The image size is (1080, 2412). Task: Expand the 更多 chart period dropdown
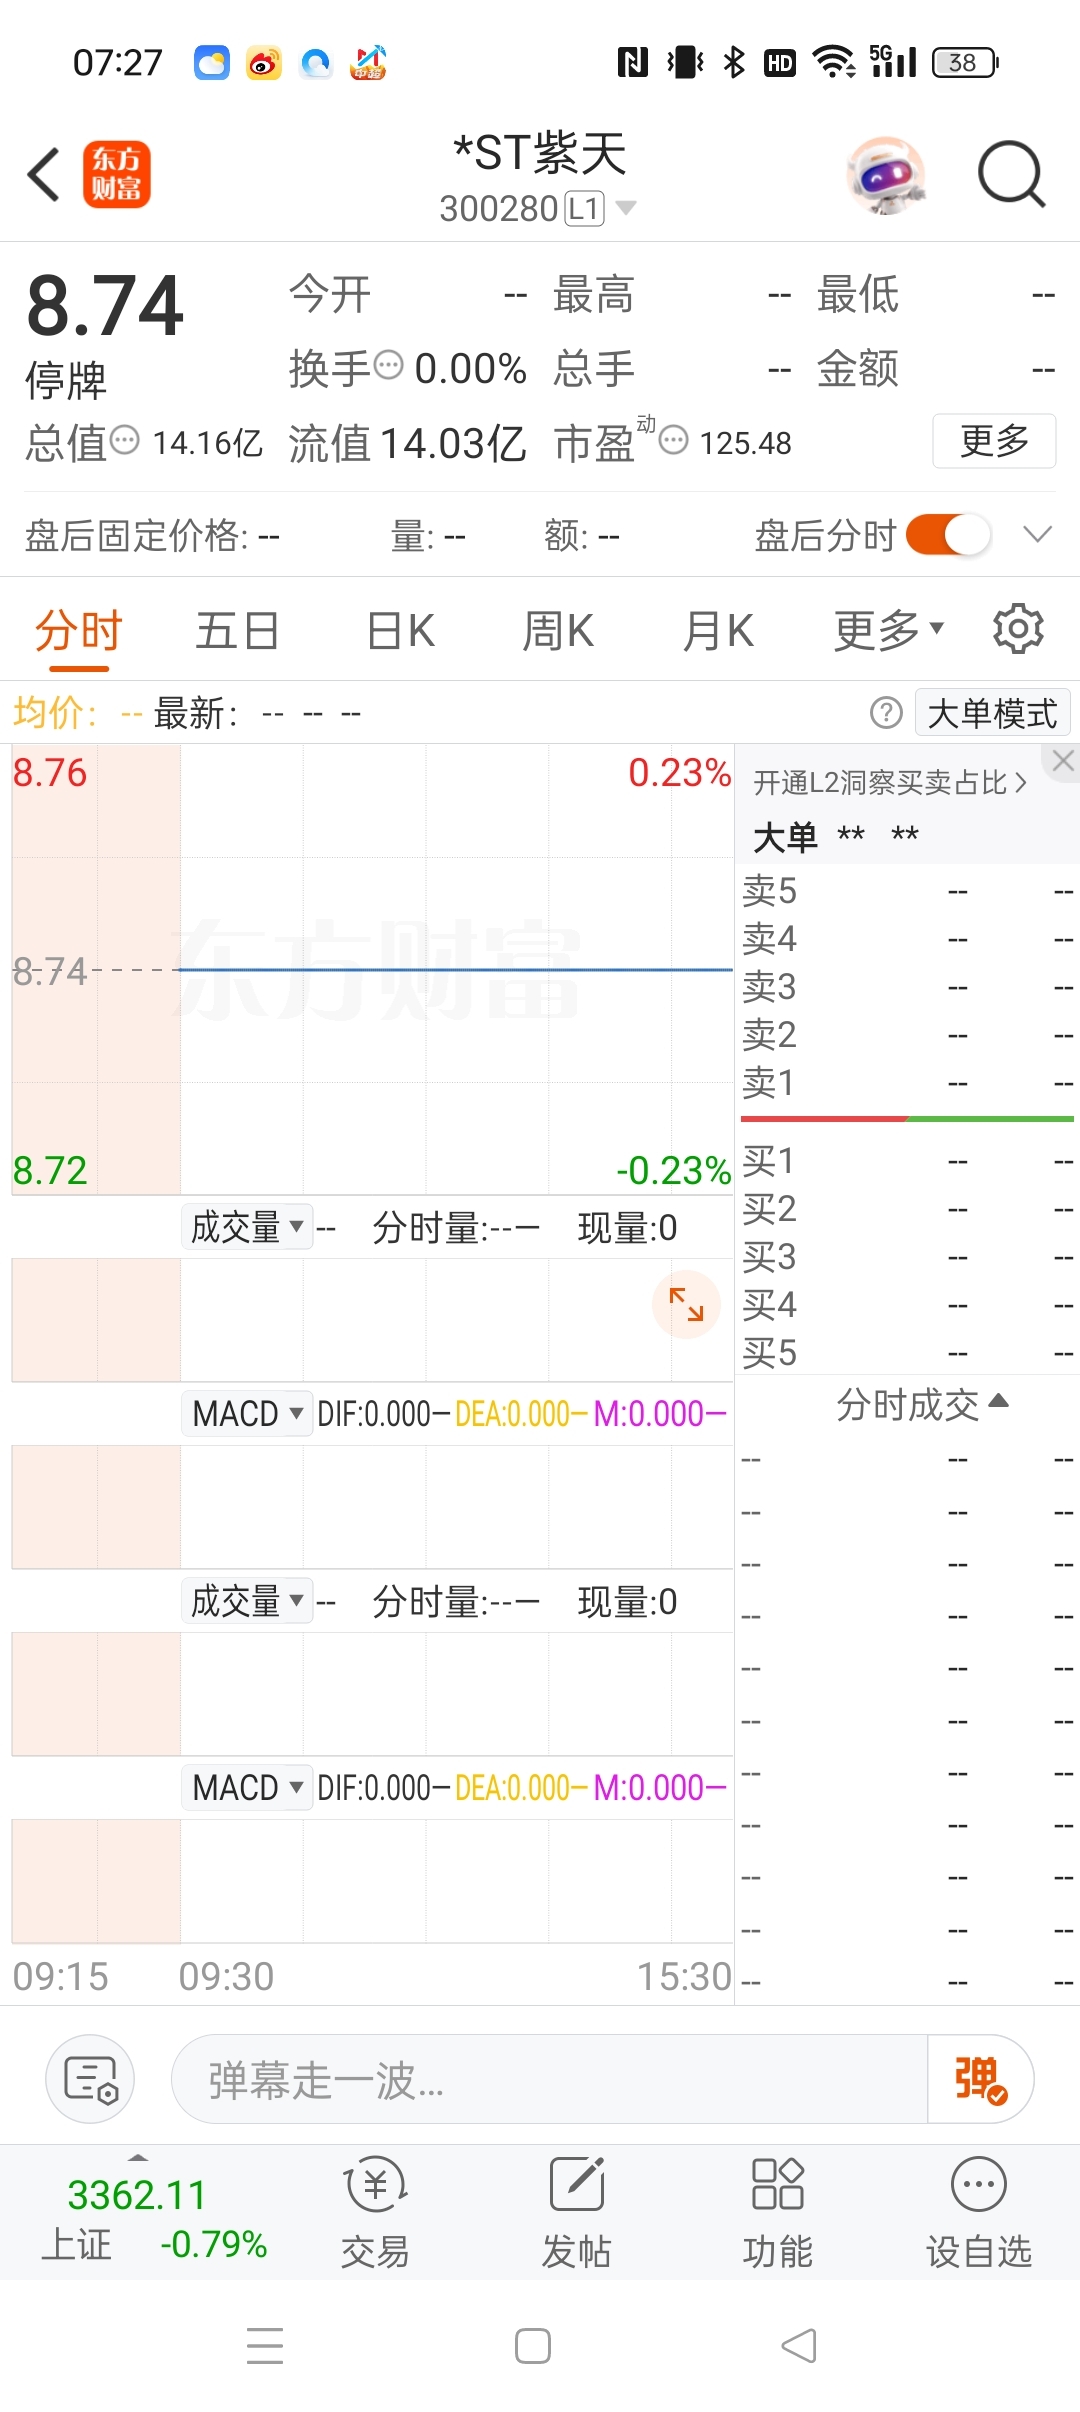889,631
